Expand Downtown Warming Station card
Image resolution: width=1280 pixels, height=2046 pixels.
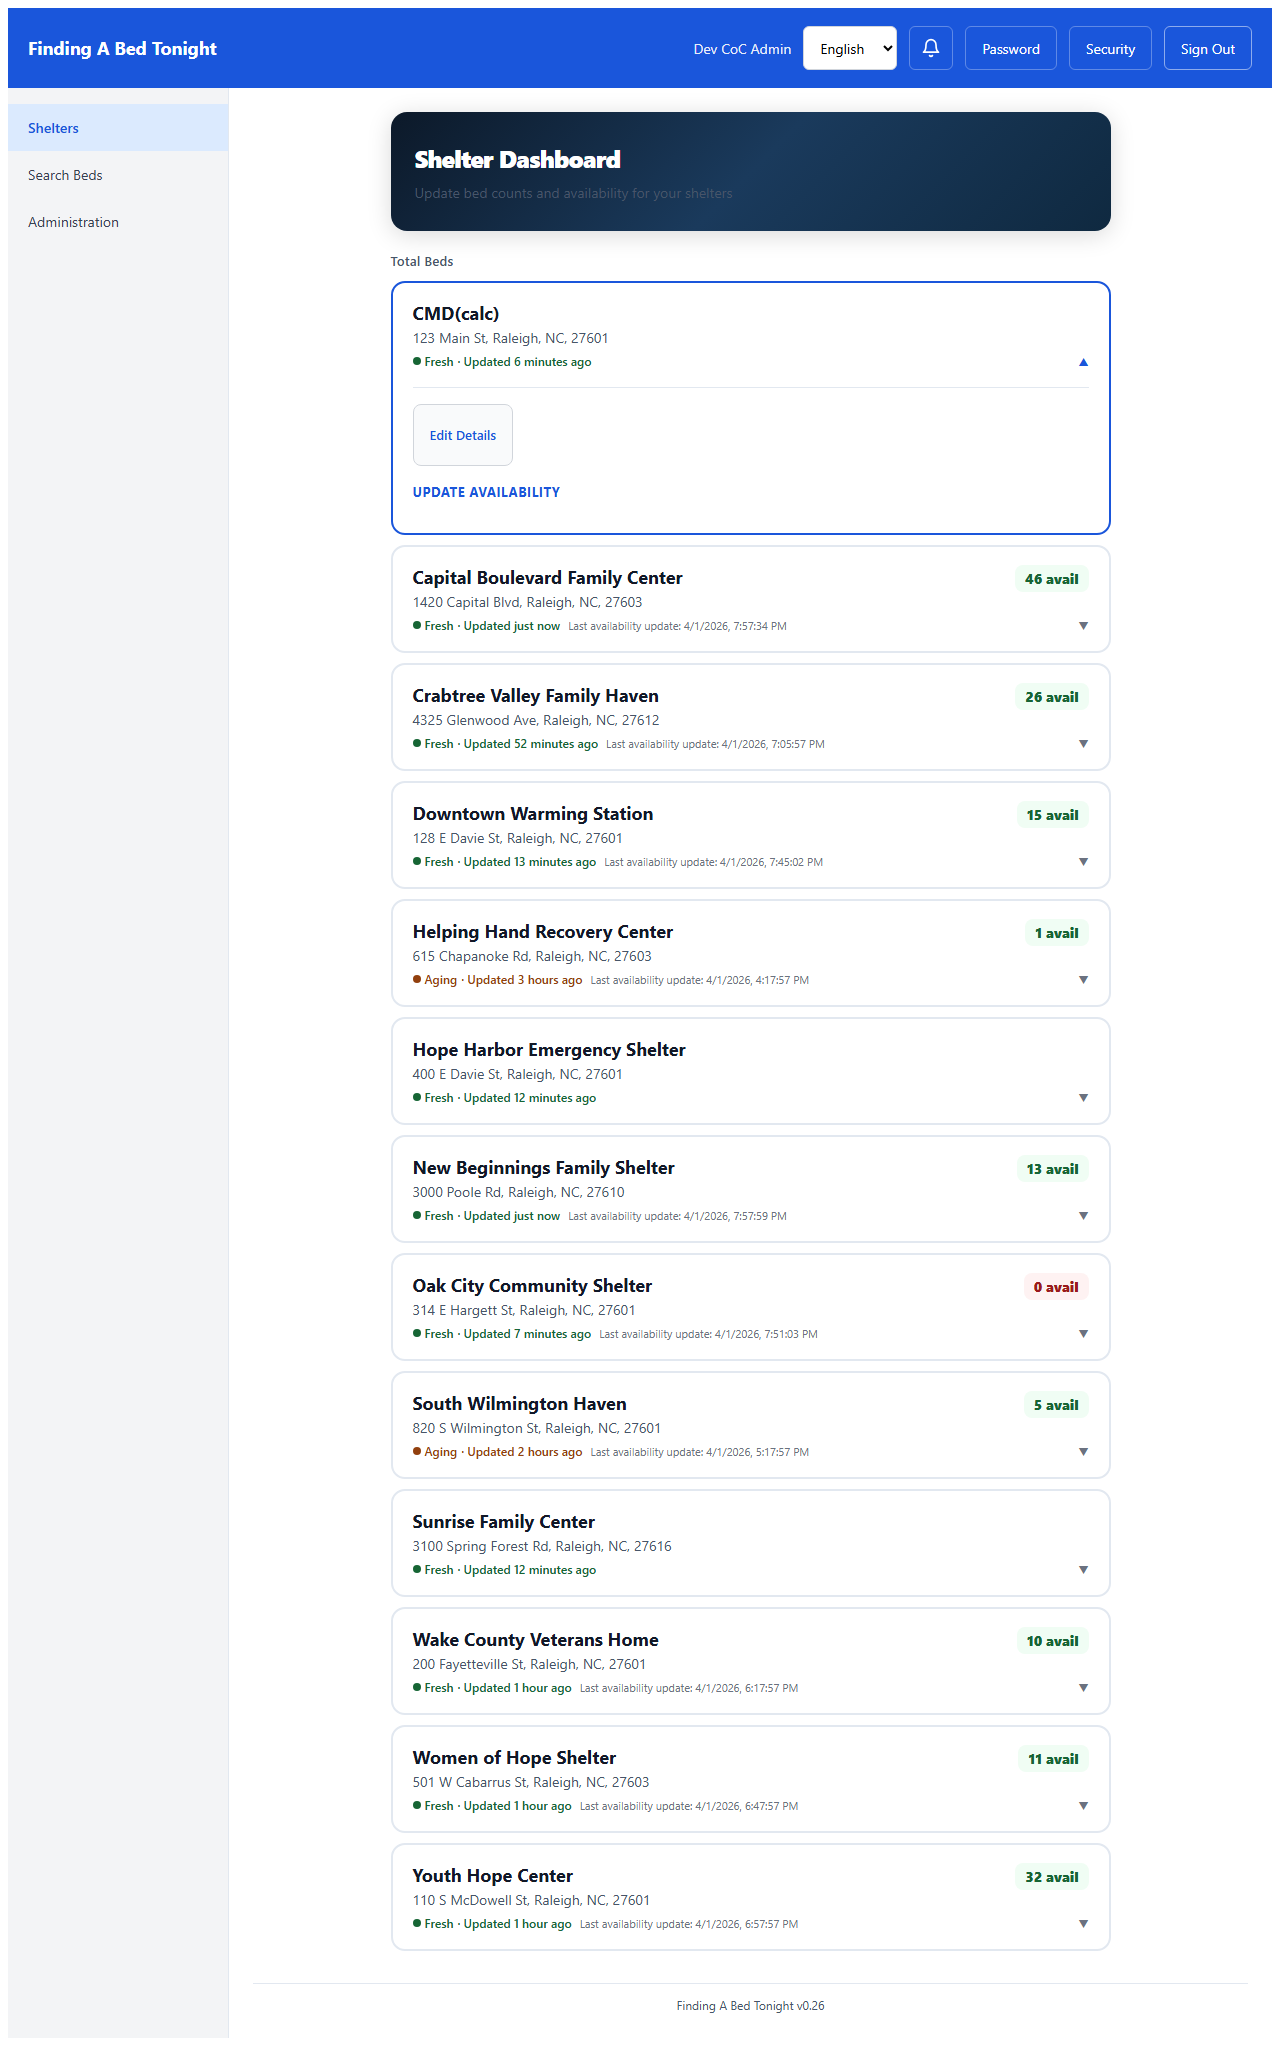(1083, 862)
